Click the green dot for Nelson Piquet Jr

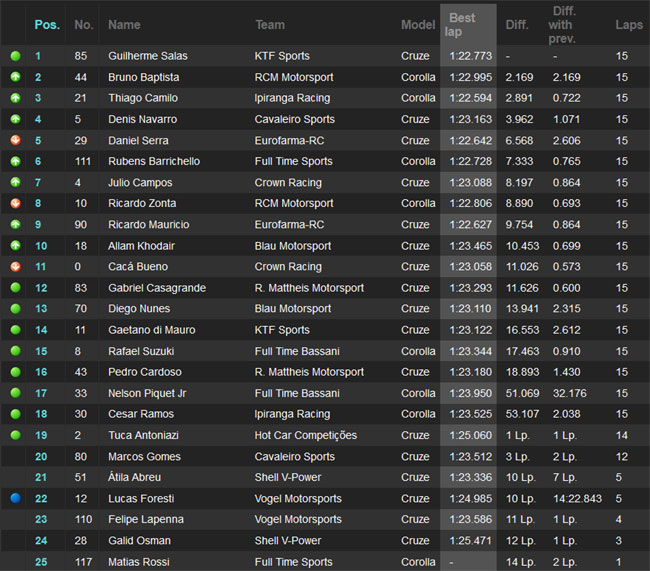tap(15, 393)
